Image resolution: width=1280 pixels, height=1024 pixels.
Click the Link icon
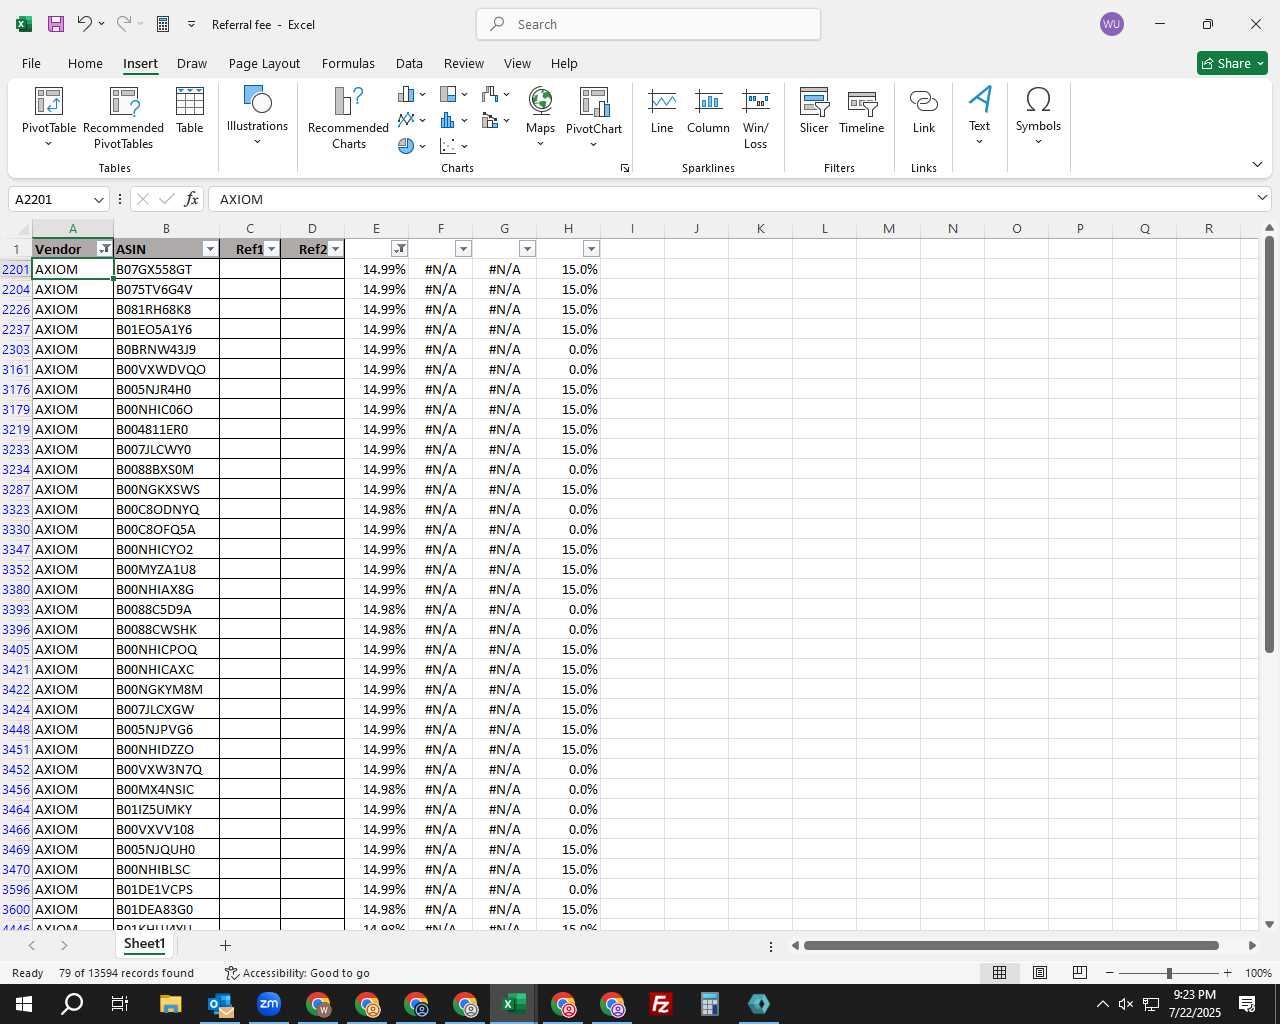[924, 112]
